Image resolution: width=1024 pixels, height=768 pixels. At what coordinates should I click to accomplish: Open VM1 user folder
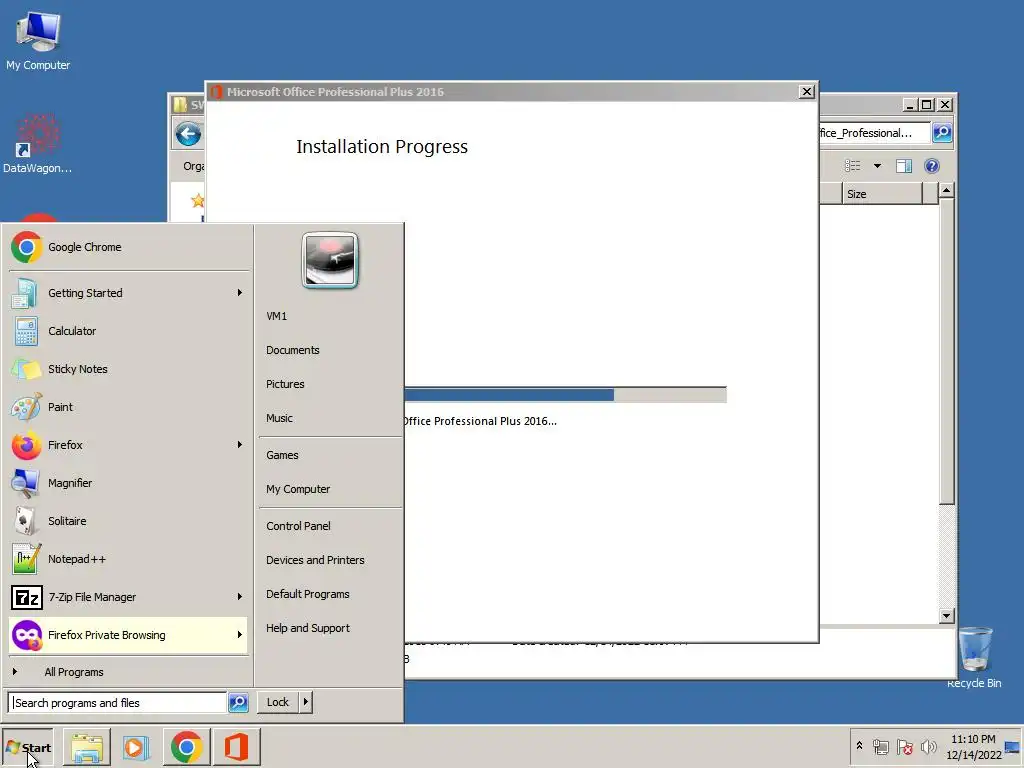click(x=276, y=316)
